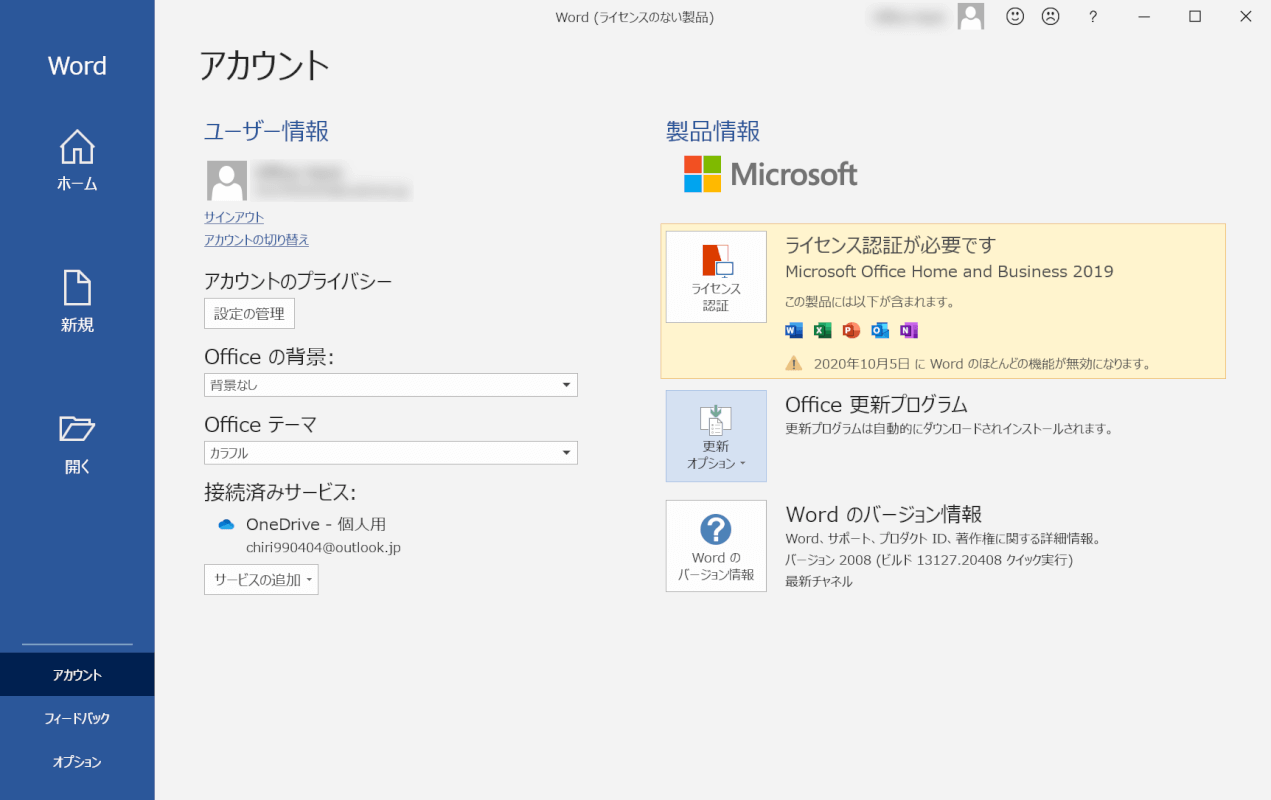Open the Update Options (更新オプション) menu
1271x800 pixels.
tap(716, 436)
